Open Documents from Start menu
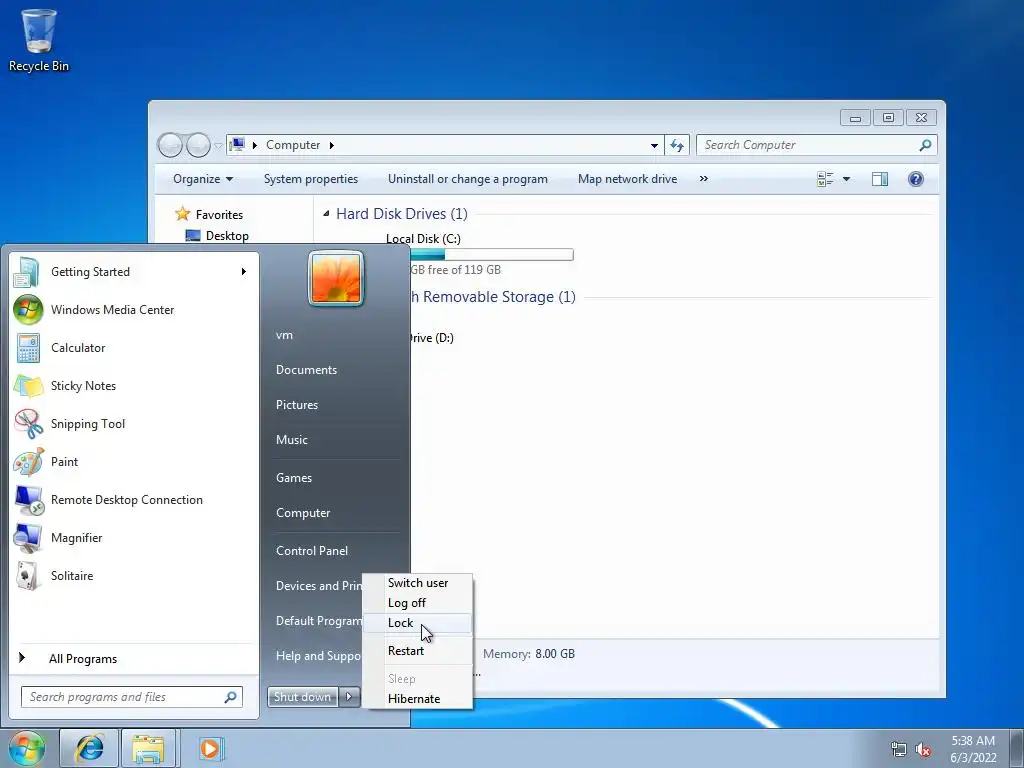 (x=306, y=370)
